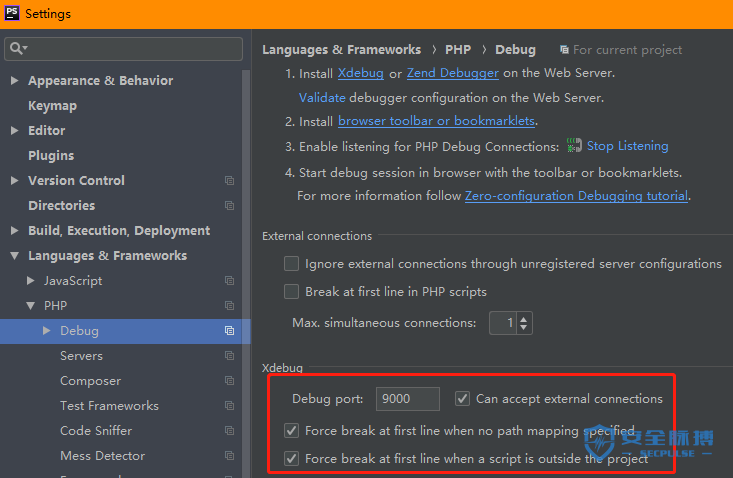The height and width of the screenshot is (478, 733).
Task: Click Stop Listening link
Action: tap(627, 146)
